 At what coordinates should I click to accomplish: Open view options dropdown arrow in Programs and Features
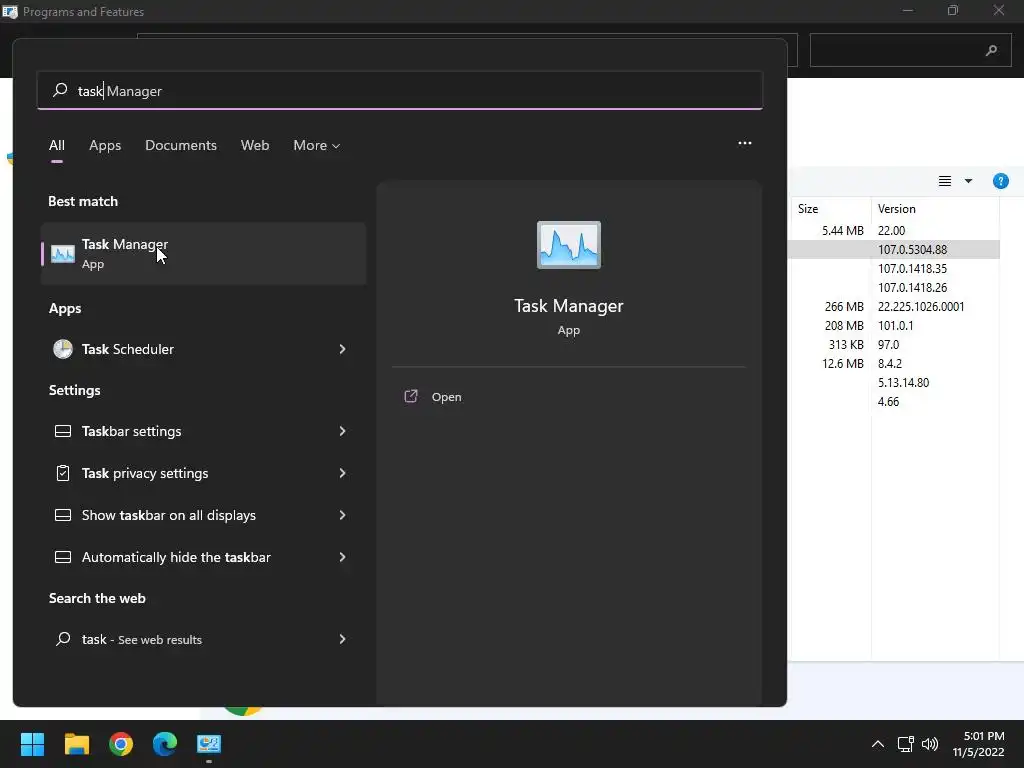click(968, 181)
